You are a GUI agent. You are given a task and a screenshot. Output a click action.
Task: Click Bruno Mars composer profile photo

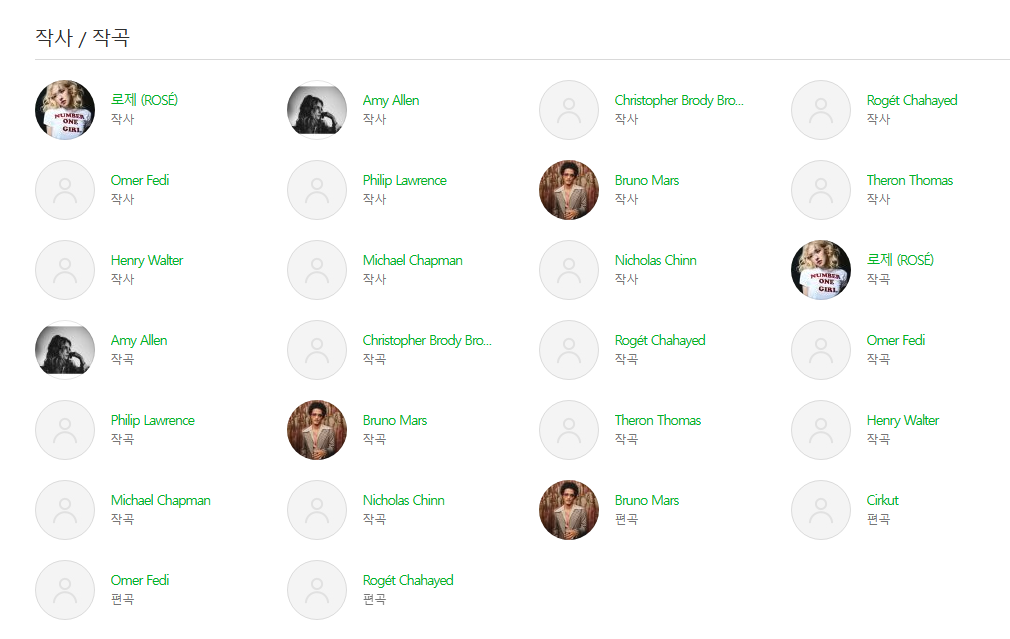317,430
